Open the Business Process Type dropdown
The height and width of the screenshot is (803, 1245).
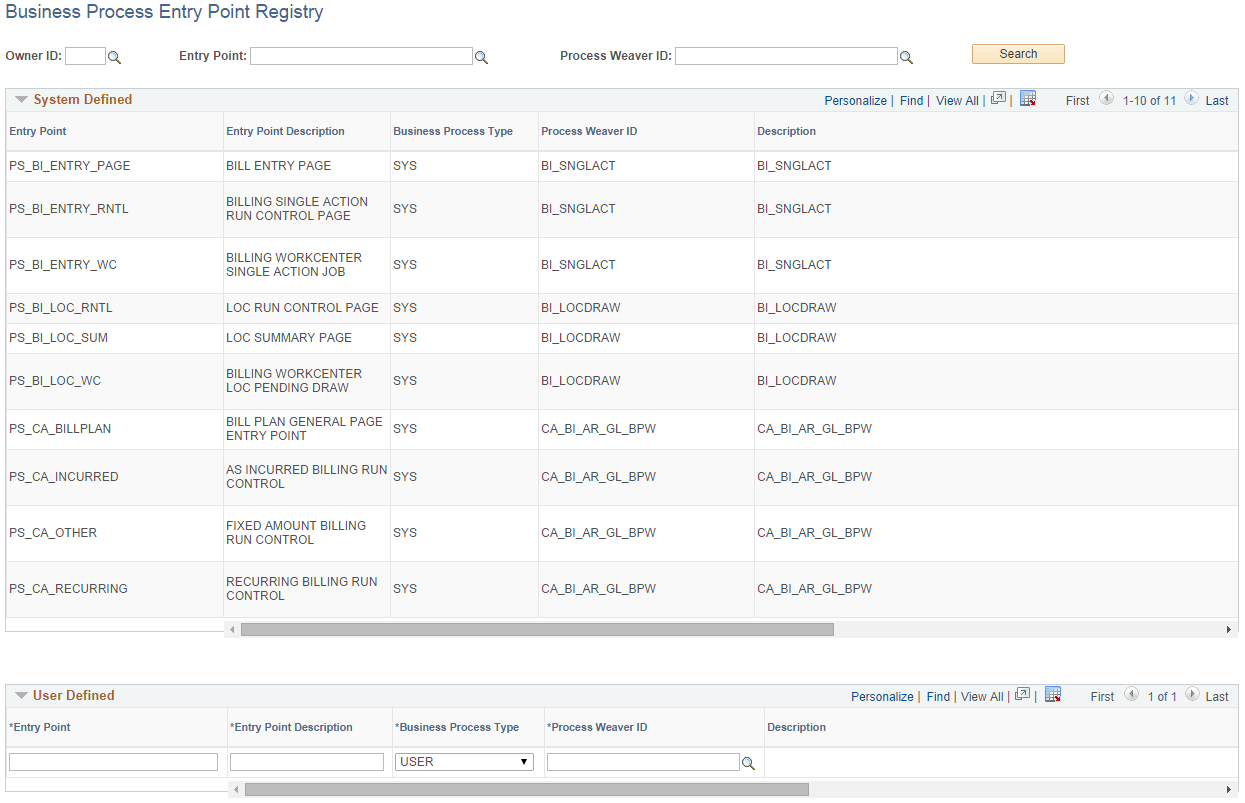tap(464, 761)
